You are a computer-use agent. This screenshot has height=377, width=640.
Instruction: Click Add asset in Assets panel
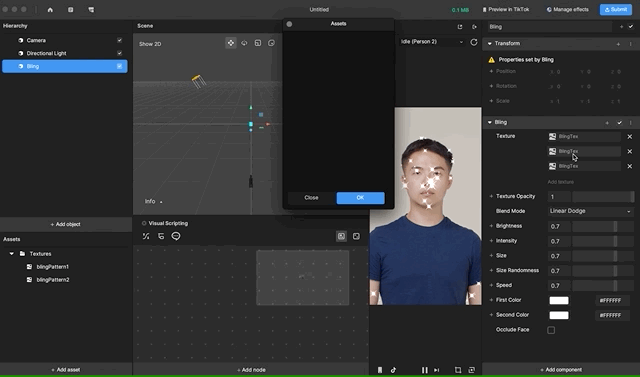(x=65, y=370)
